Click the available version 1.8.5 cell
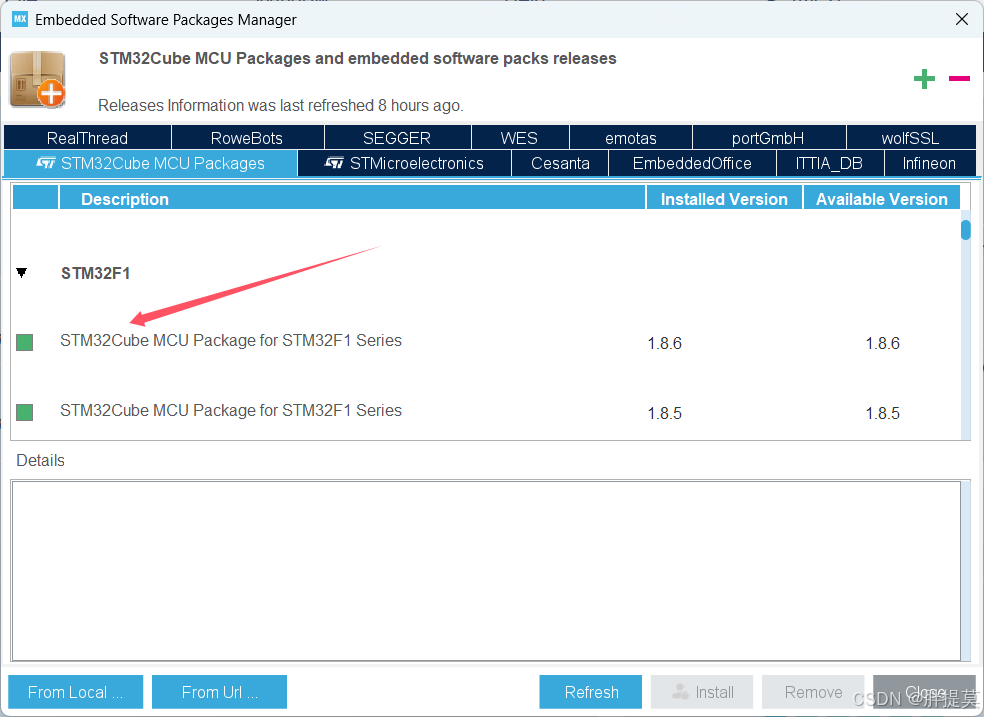The width and height of the screenshot is (984, 717). (x=882, y=413)
